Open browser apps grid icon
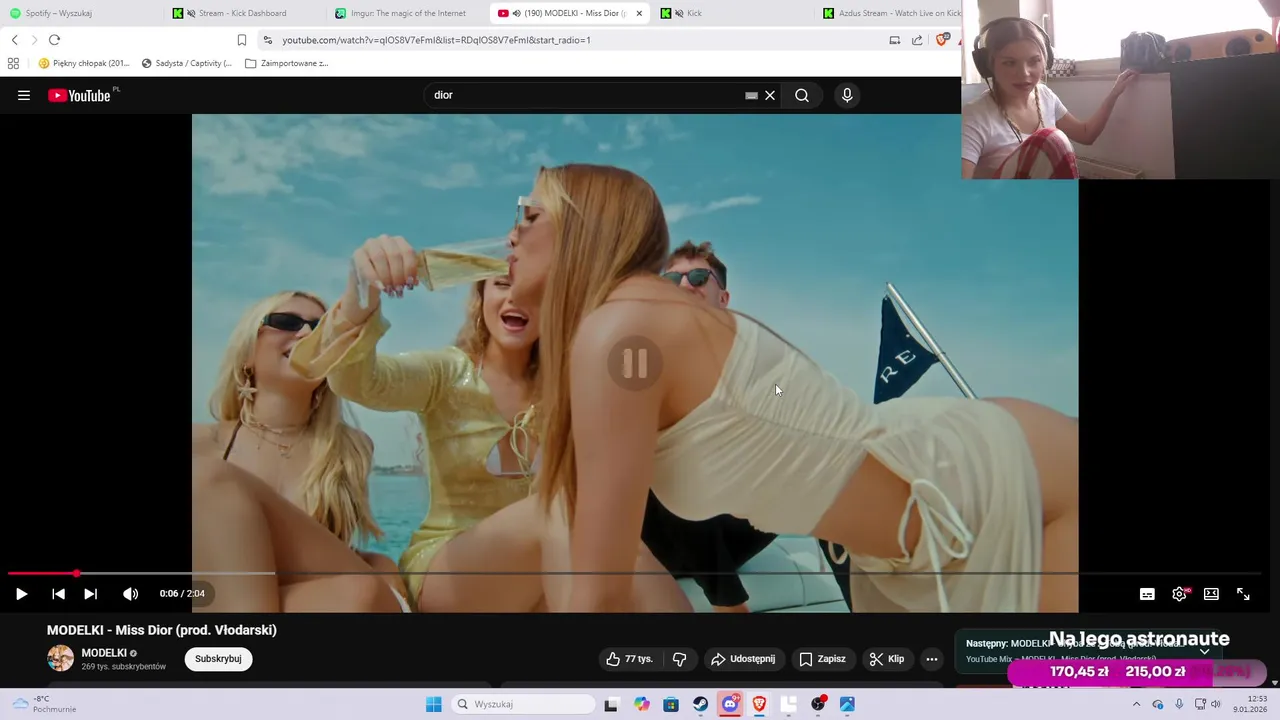This screenshot has width=1280, height=720. coord(13,63)
